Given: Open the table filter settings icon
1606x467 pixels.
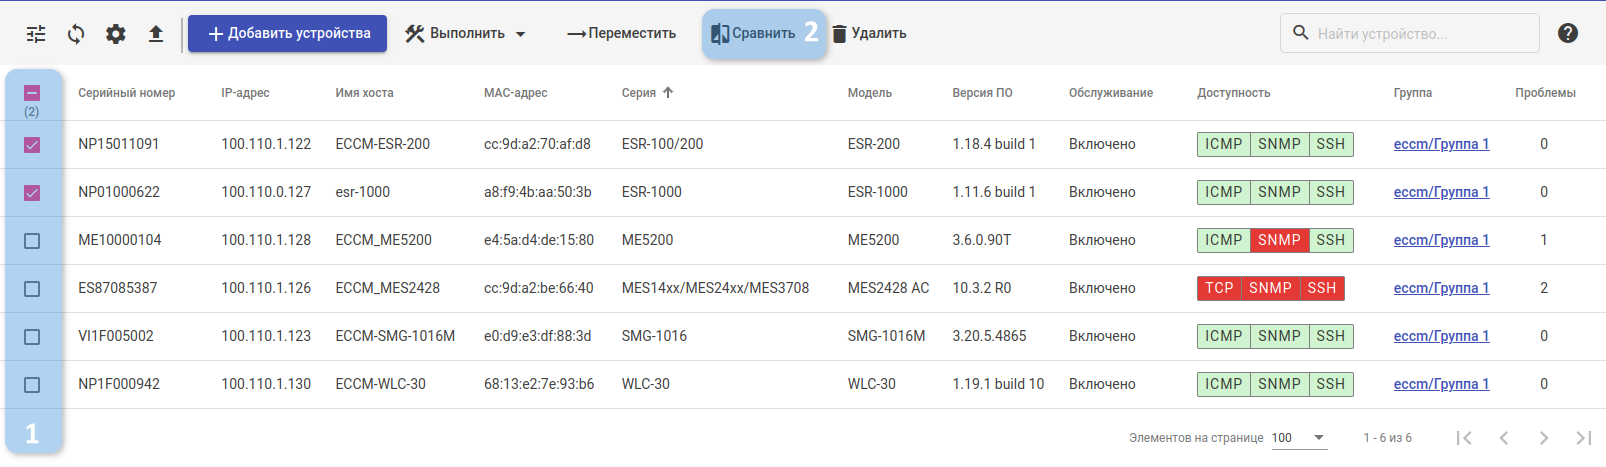Looking at the screenshot, I should tap(36, 34).
